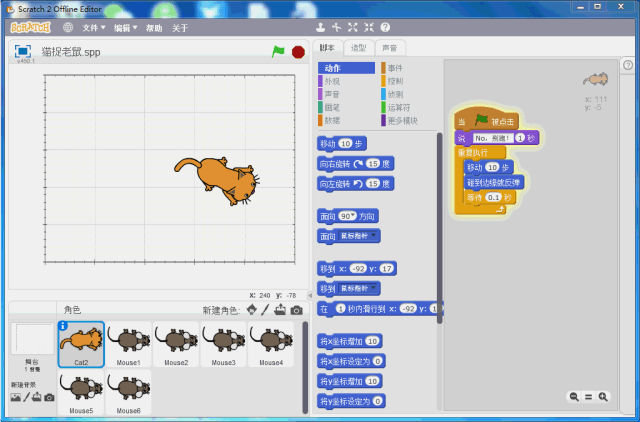Select the stage backdrop thumbnail
The image size is (640, 422).
(32, 339)
